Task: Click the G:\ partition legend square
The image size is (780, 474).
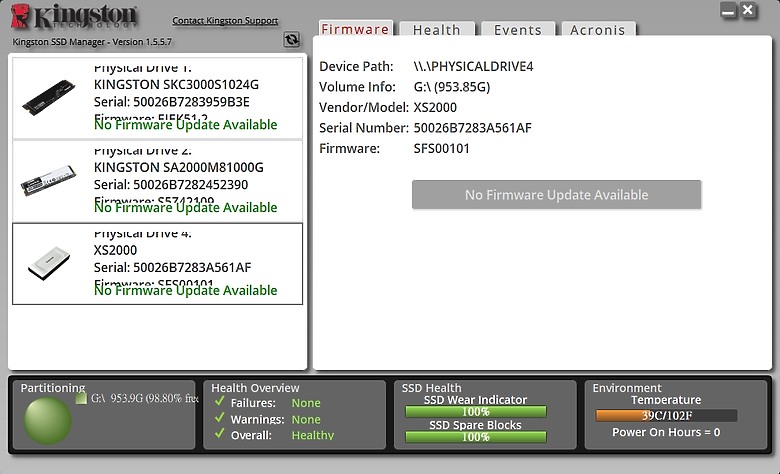Action: 81,398
